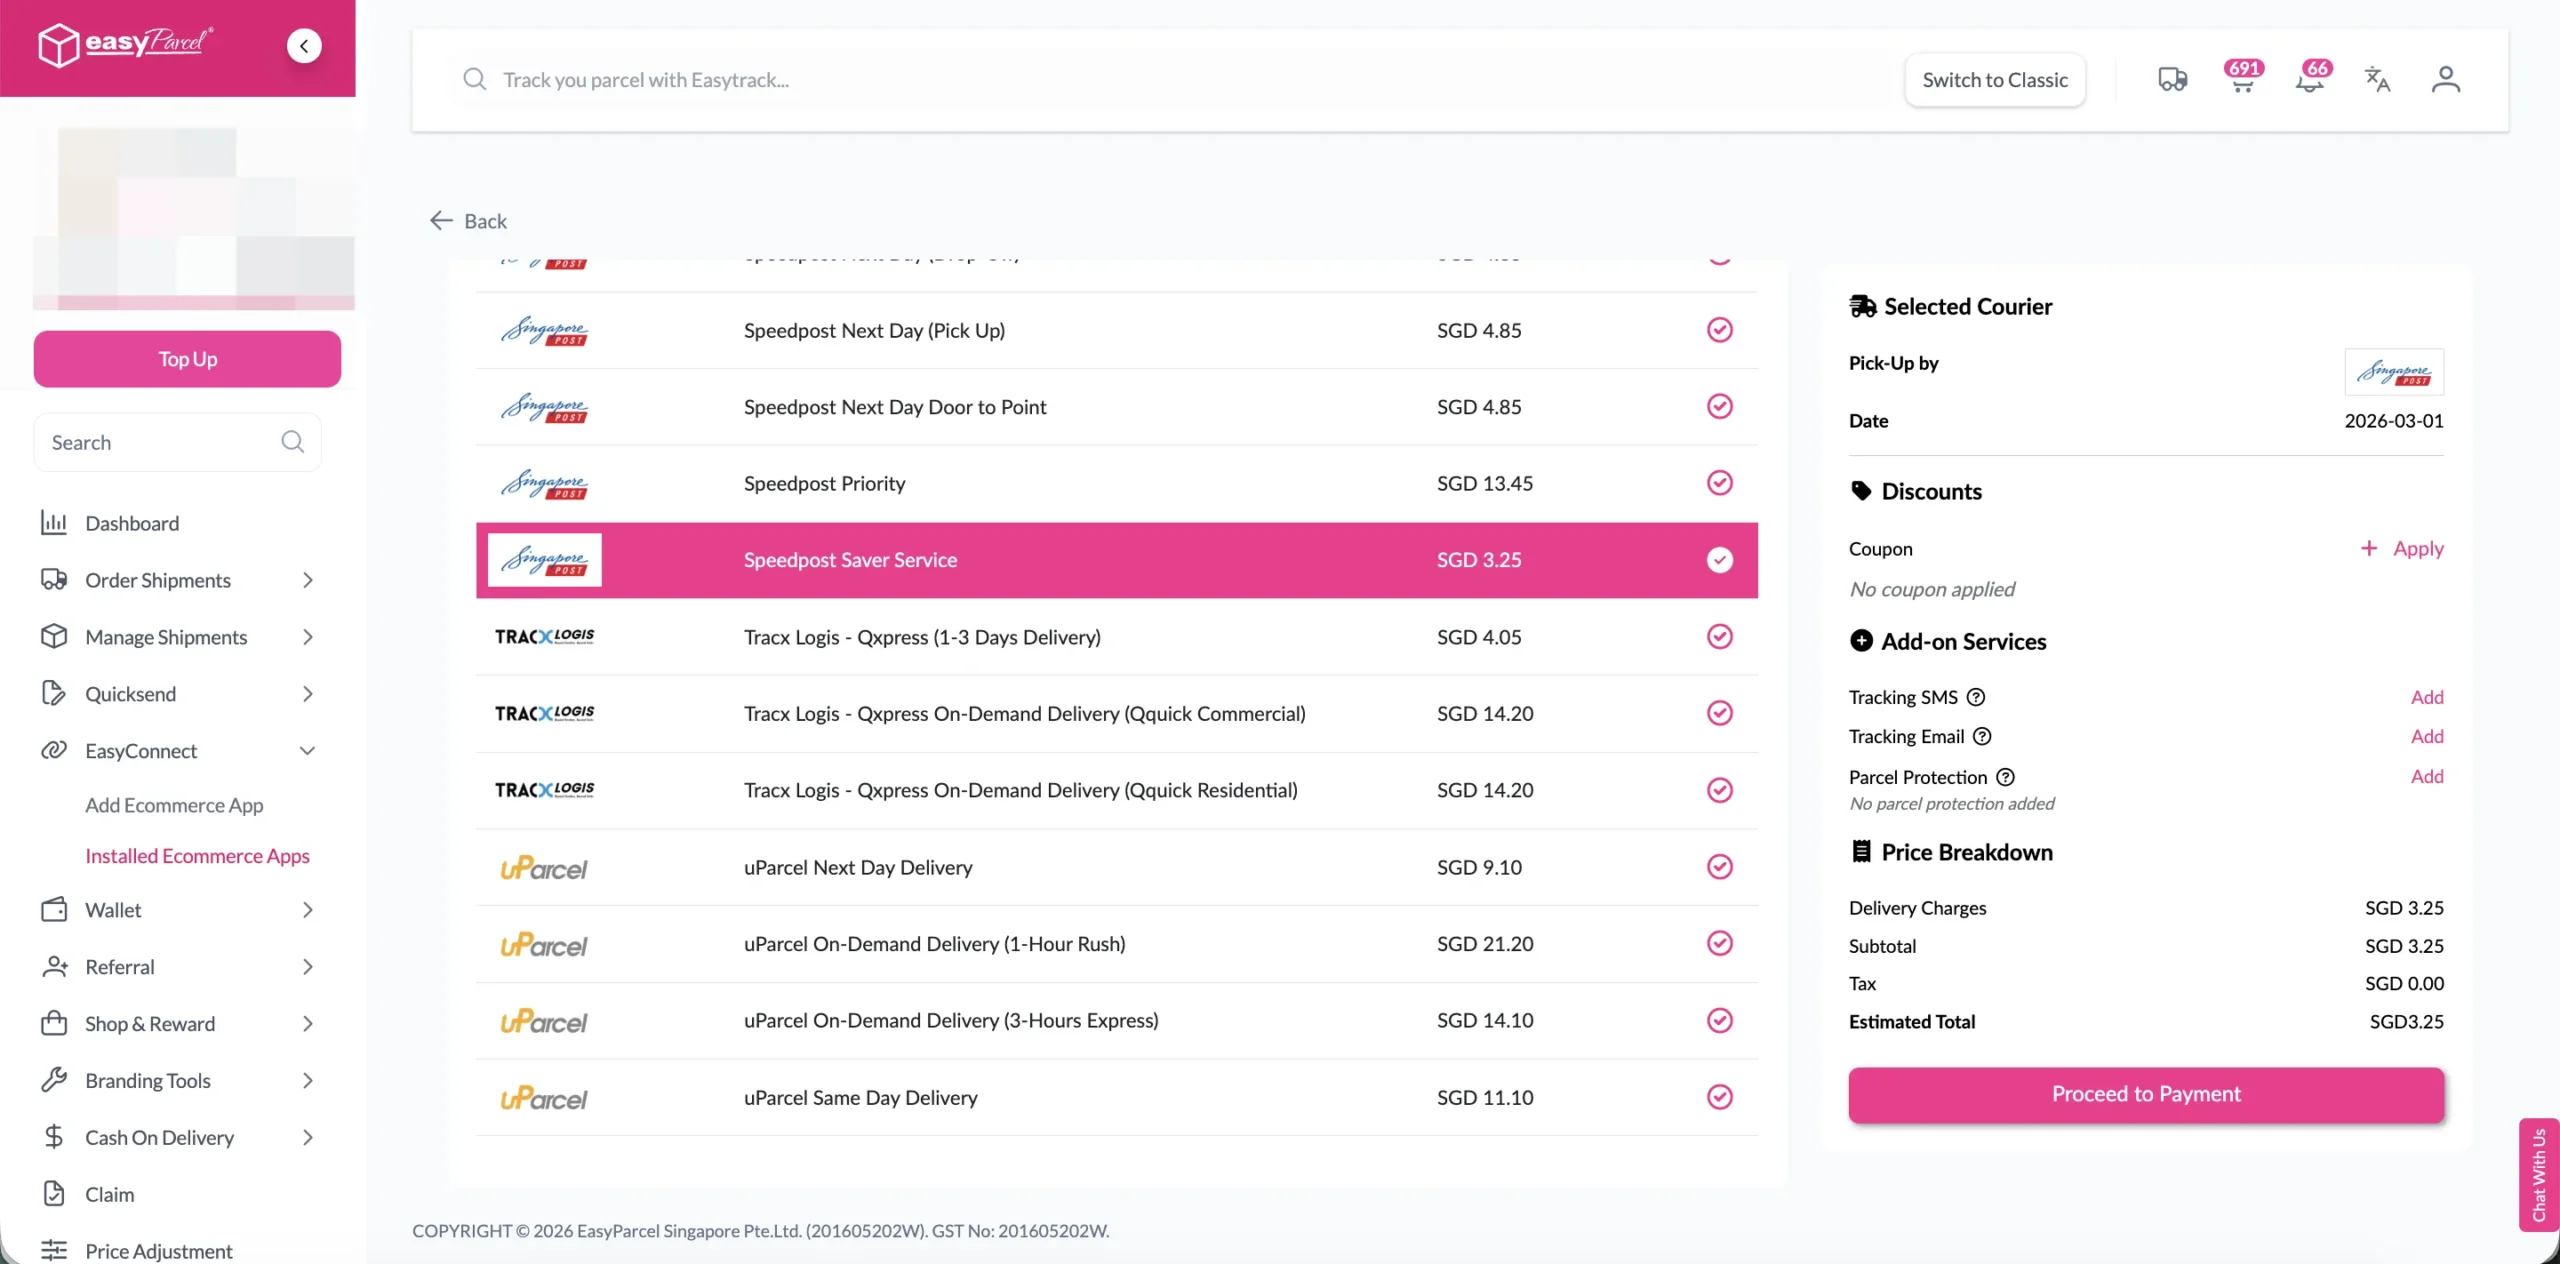2560x1264 pixels.
Task: Click the Parcel Protection help icon
Action: tap(2005, 777)
